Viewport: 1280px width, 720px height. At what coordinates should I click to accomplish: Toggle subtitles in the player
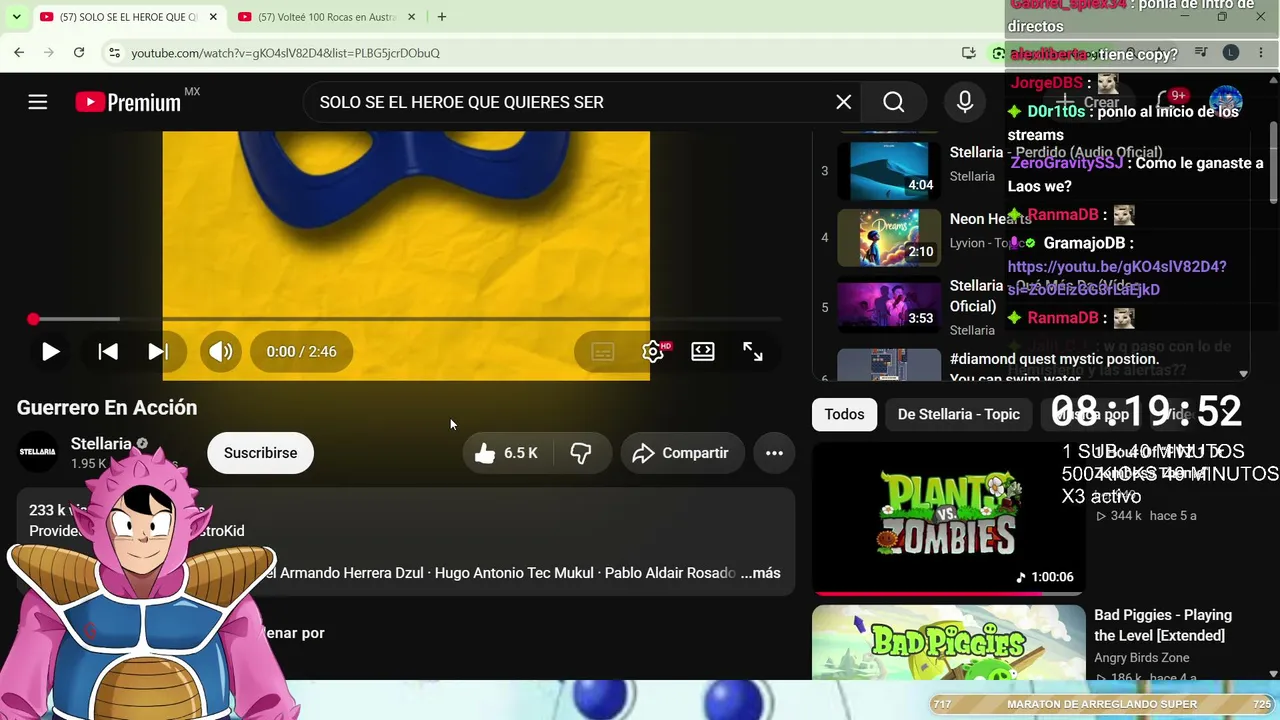[603, 351]
